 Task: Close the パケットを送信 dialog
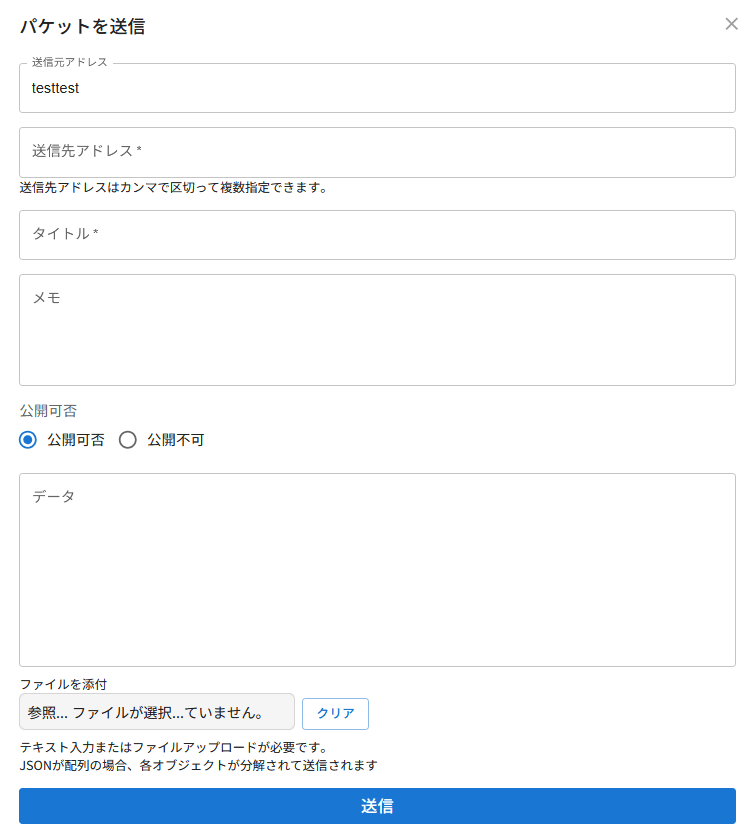pos(731,24)
